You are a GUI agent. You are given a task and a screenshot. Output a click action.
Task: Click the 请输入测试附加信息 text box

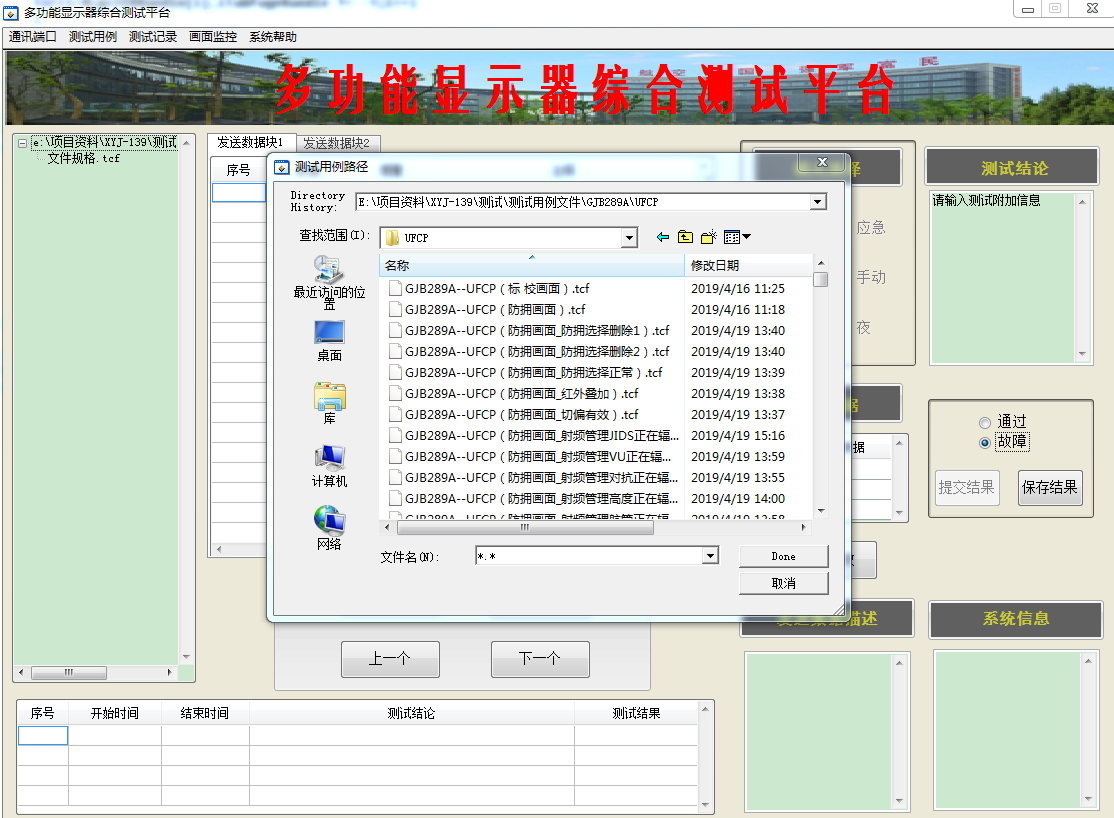click(x=1003, y=277)
